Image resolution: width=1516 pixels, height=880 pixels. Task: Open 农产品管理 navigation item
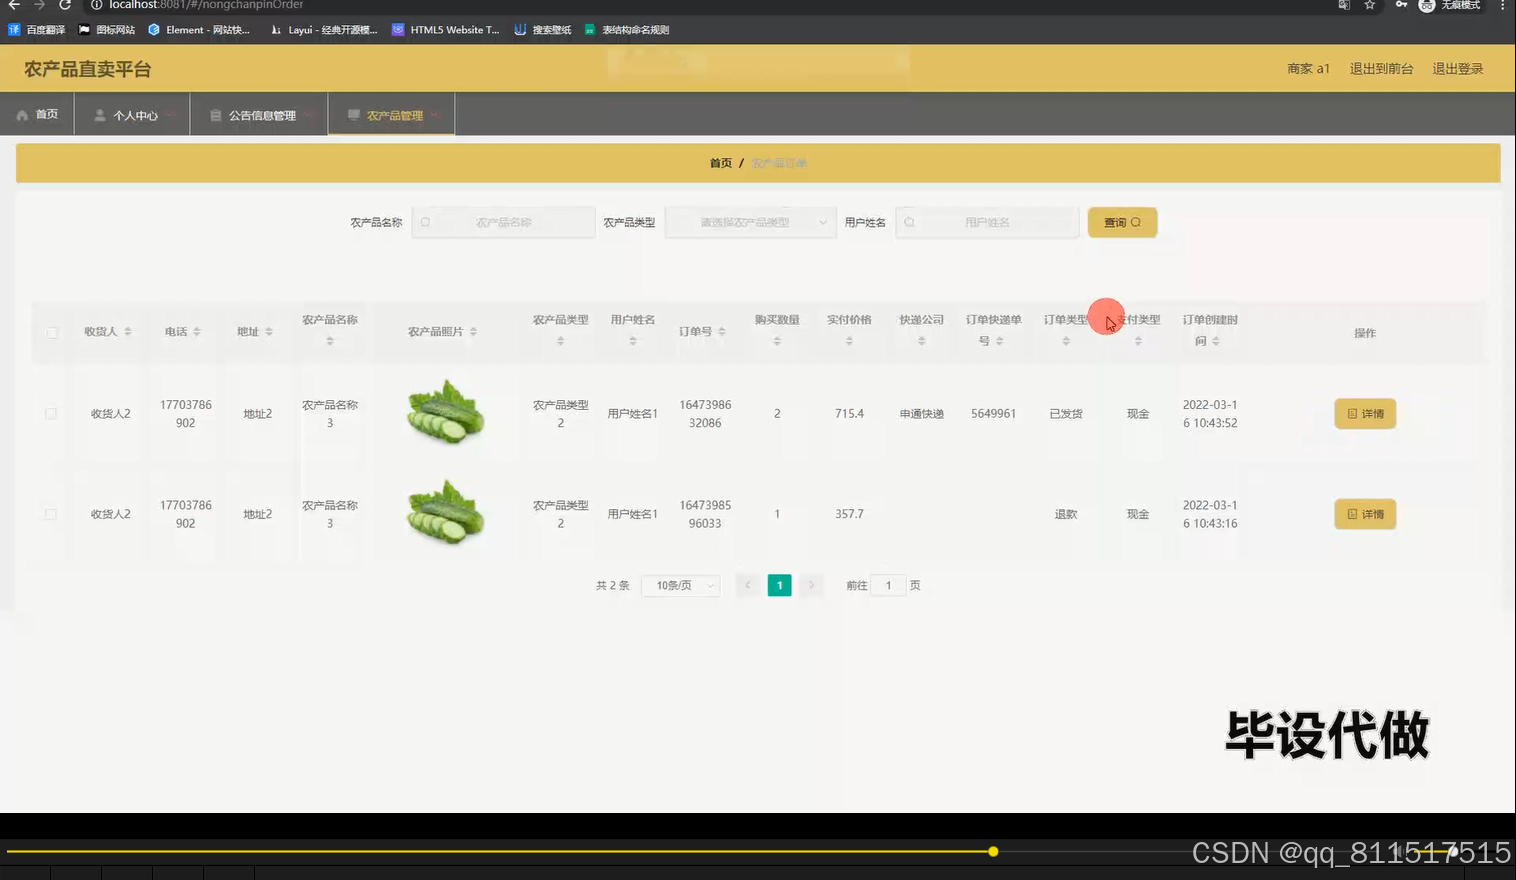(392, 115)
